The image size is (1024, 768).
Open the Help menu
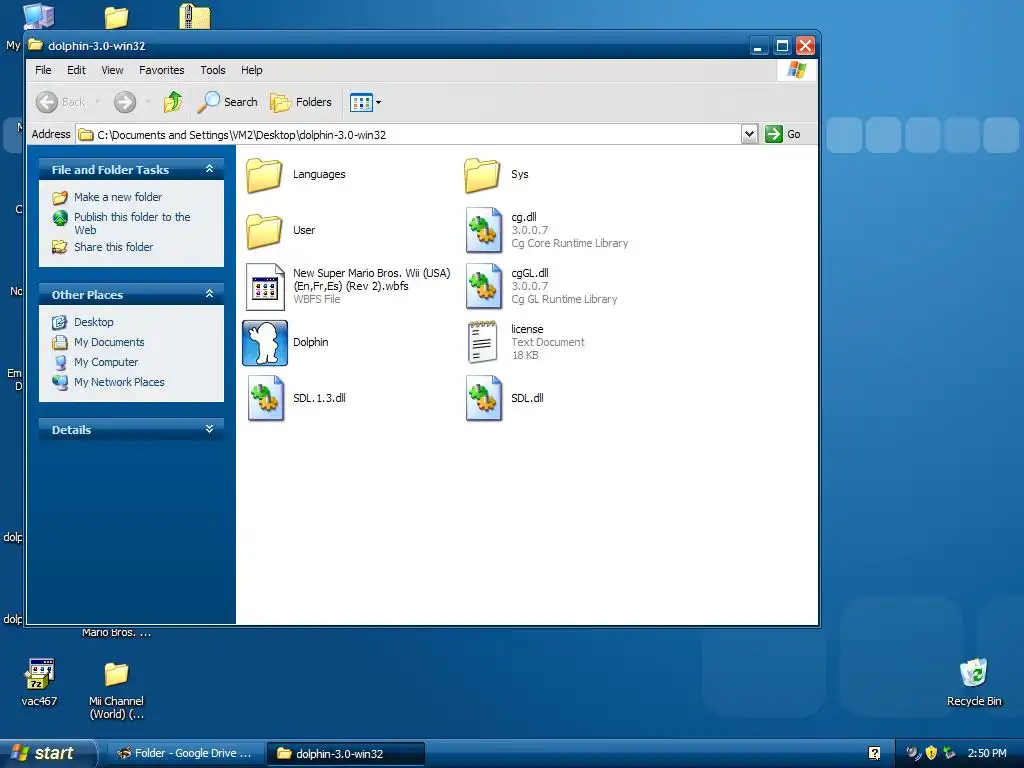coord(251,70)
